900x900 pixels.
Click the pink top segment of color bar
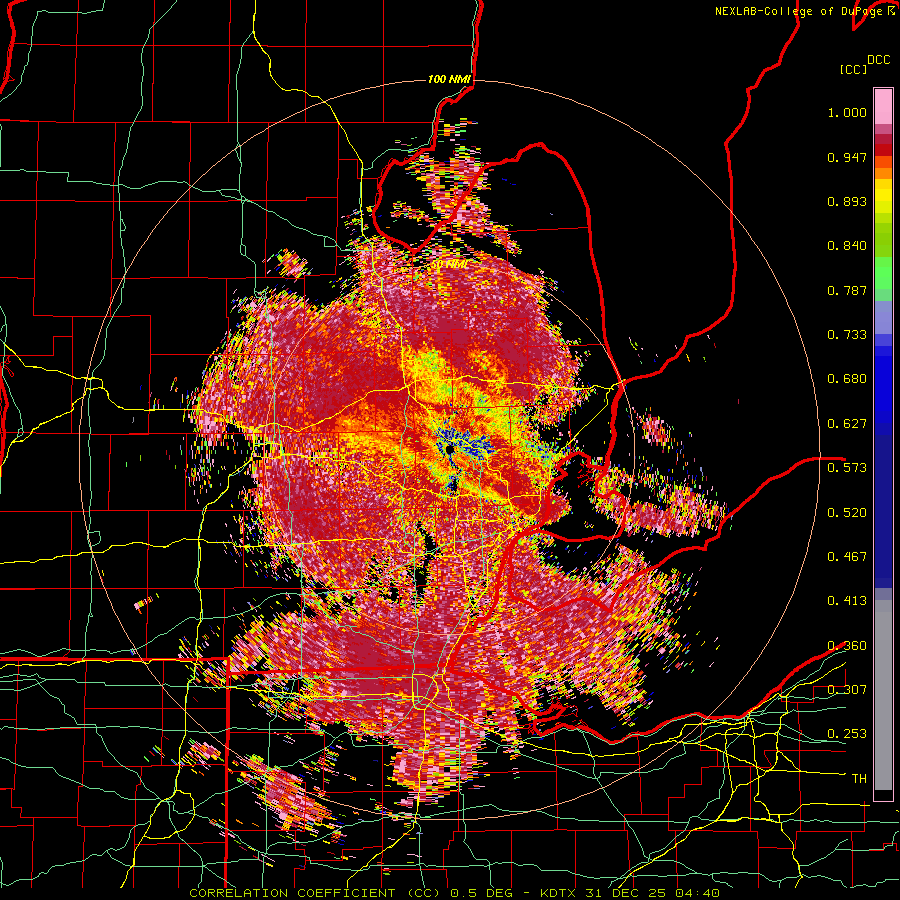(x=883, y=106)
